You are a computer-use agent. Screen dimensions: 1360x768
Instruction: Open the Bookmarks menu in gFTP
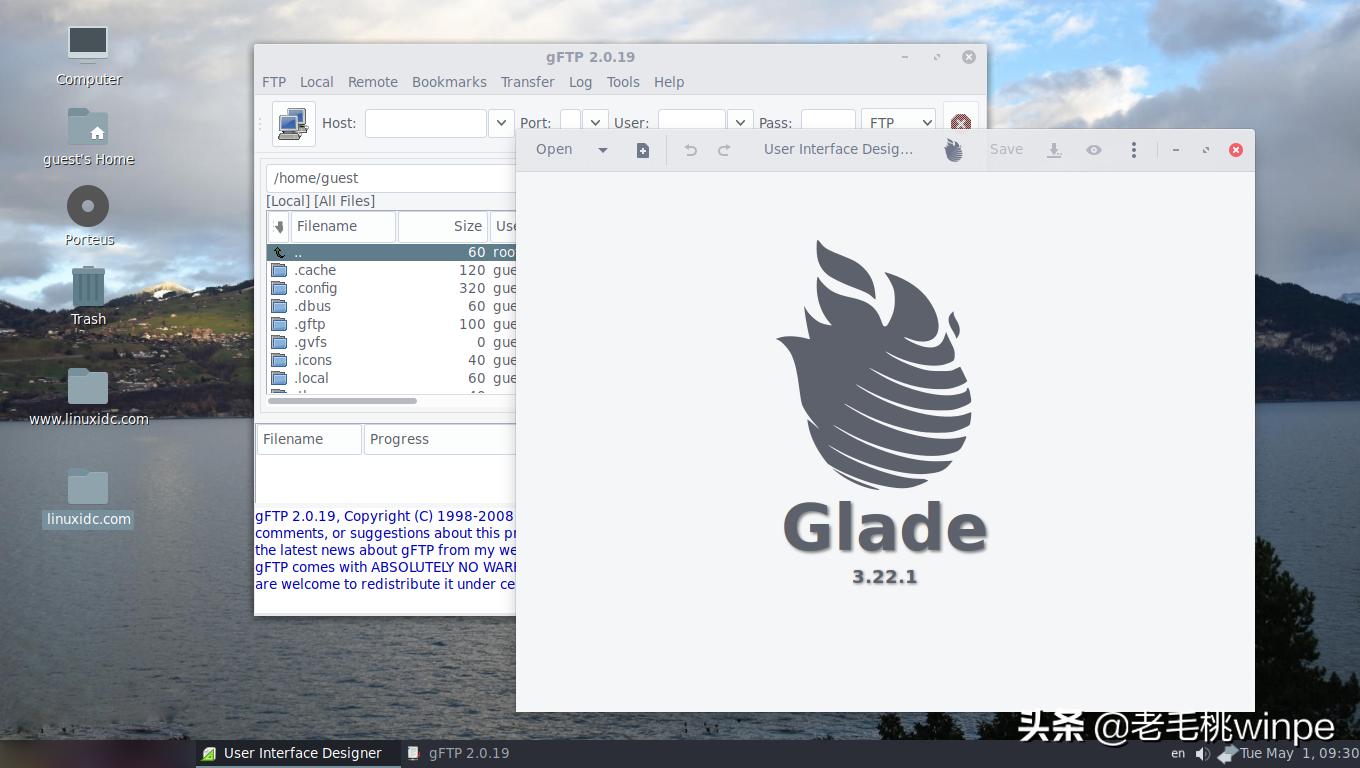point(449,82)
